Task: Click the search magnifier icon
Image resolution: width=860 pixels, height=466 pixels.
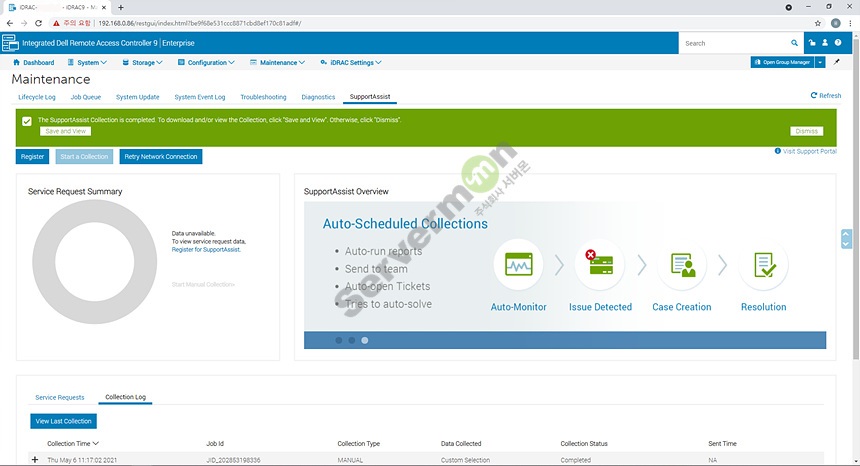Action: (794, 43)
